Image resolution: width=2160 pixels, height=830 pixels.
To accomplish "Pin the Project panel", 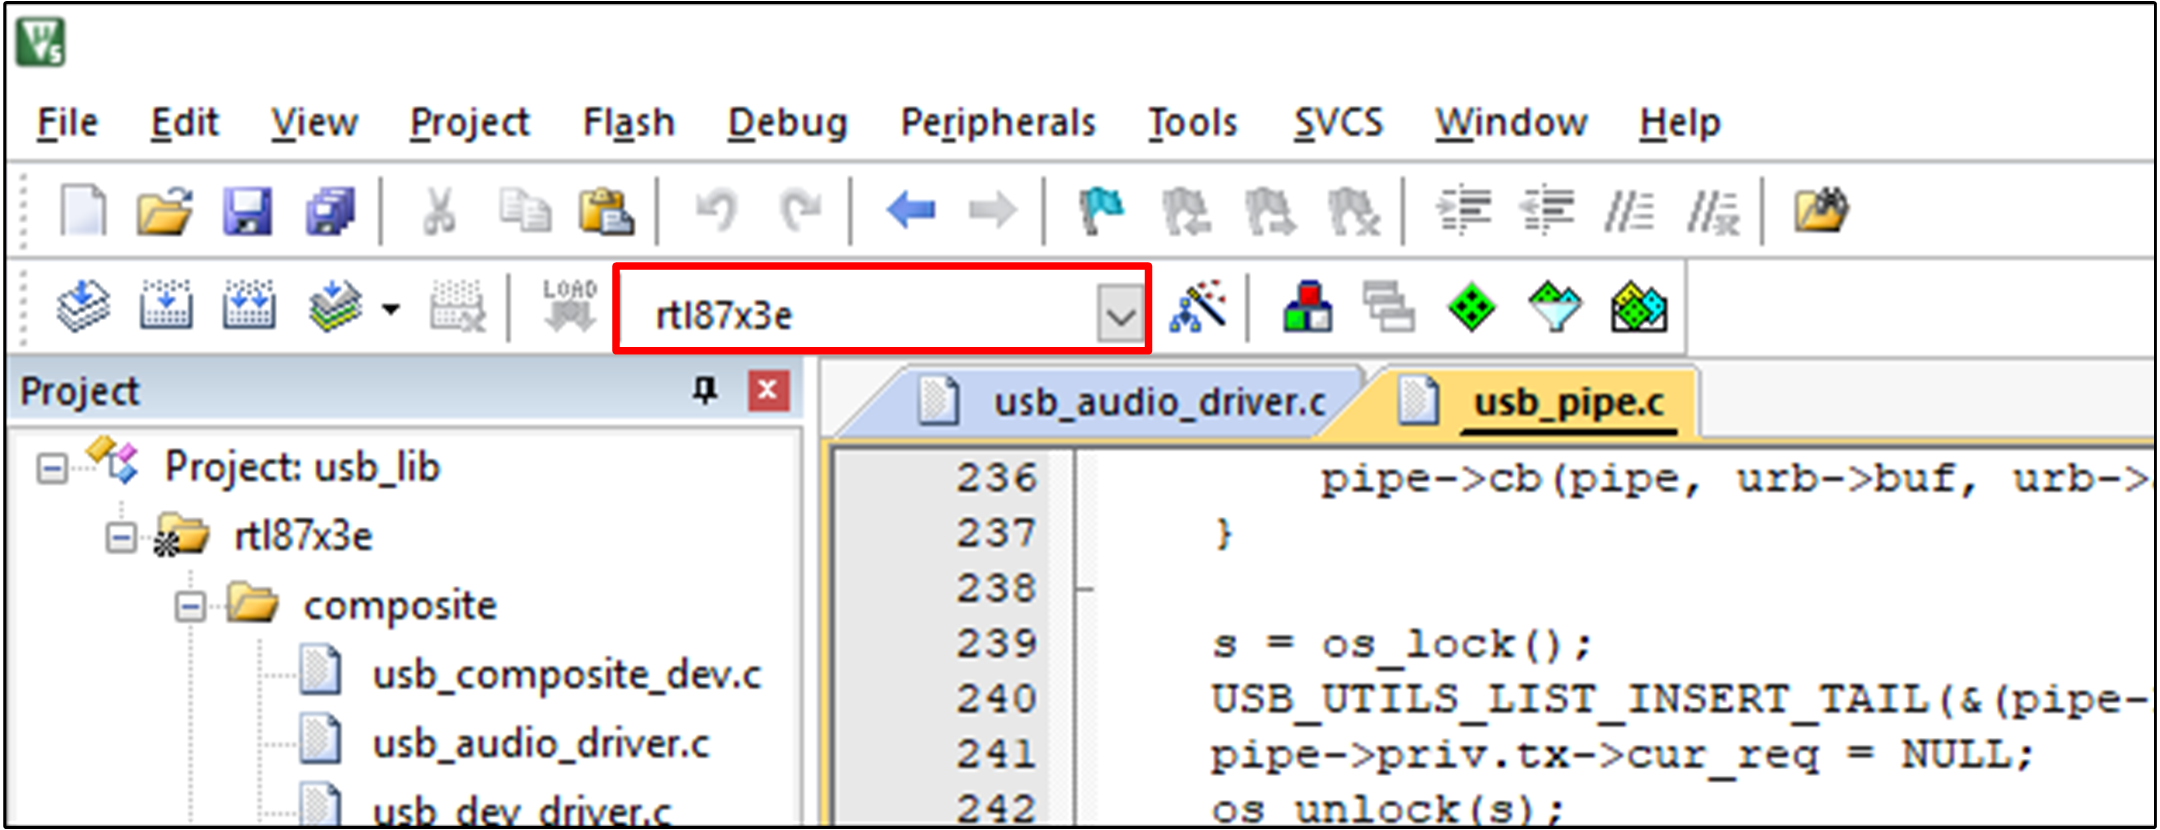I will coord(705,390).
